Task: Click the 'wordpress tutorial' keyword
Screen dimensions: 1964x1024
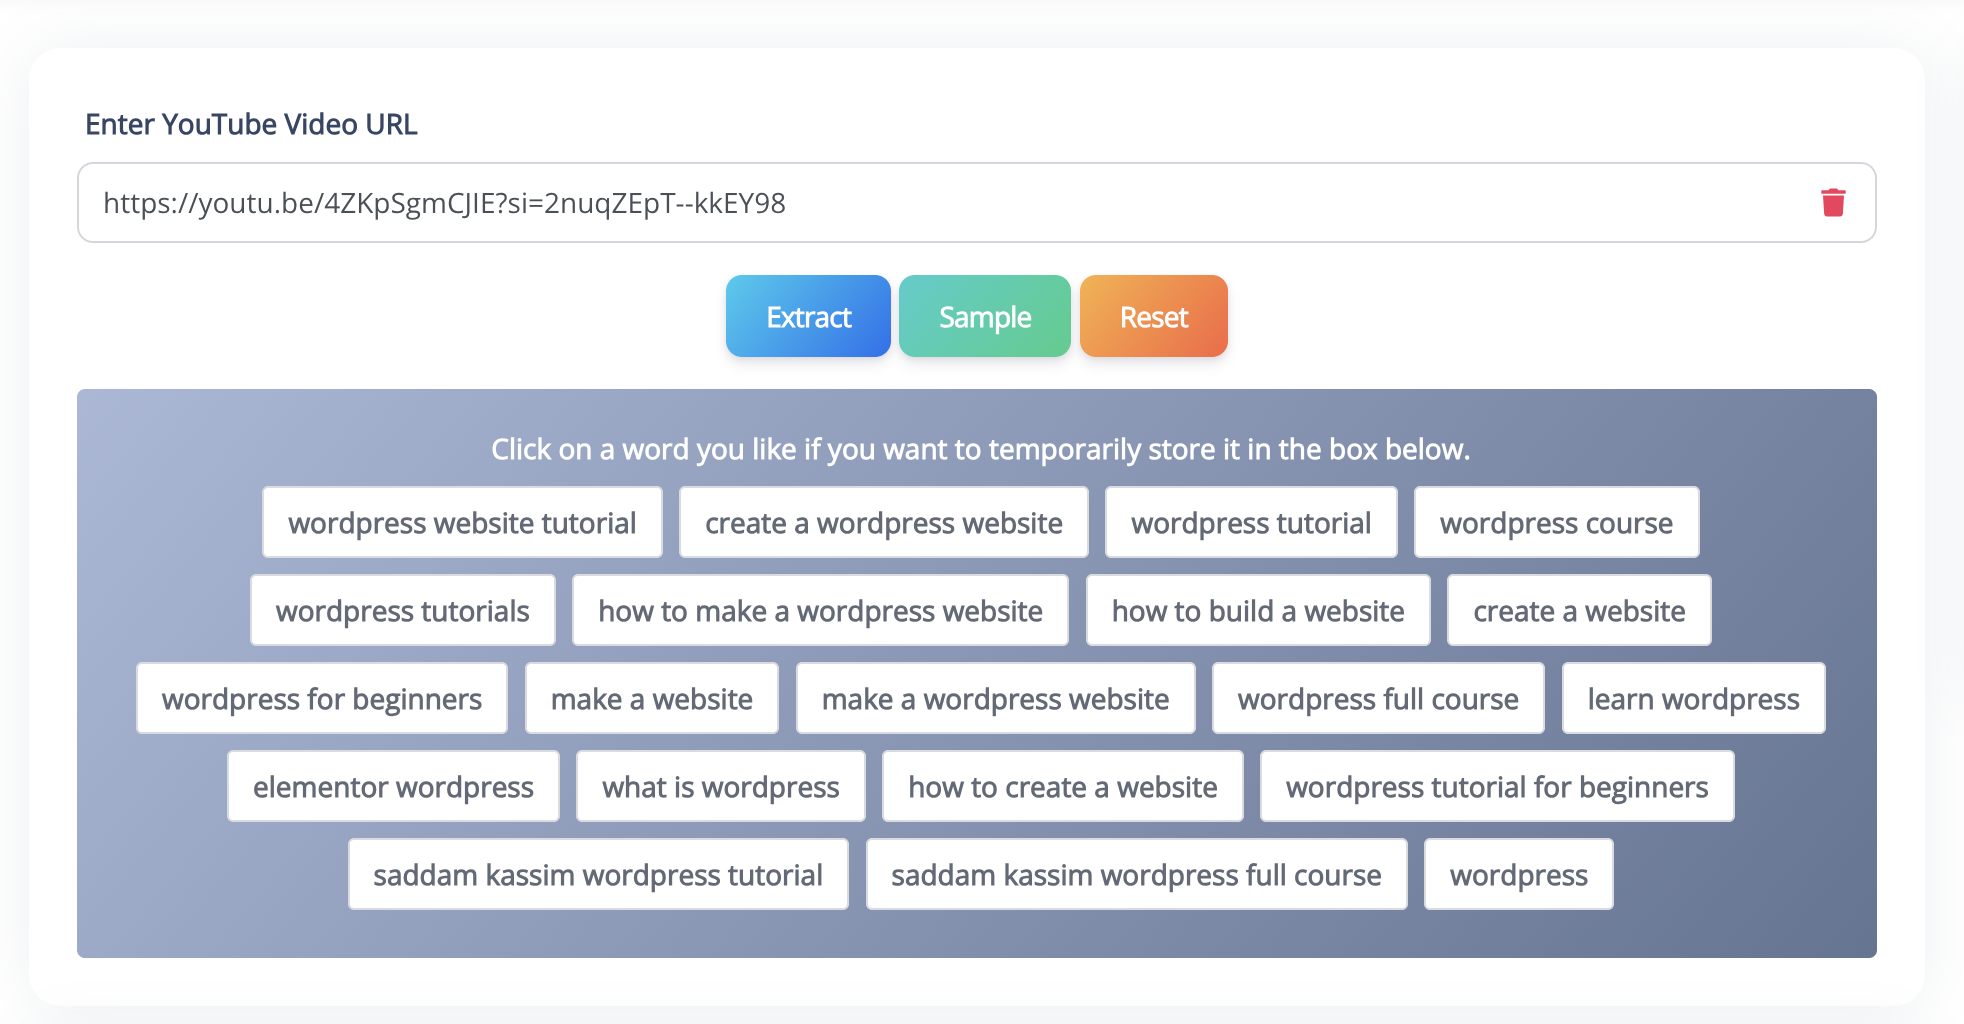Action: click(x=1250, y=521)
